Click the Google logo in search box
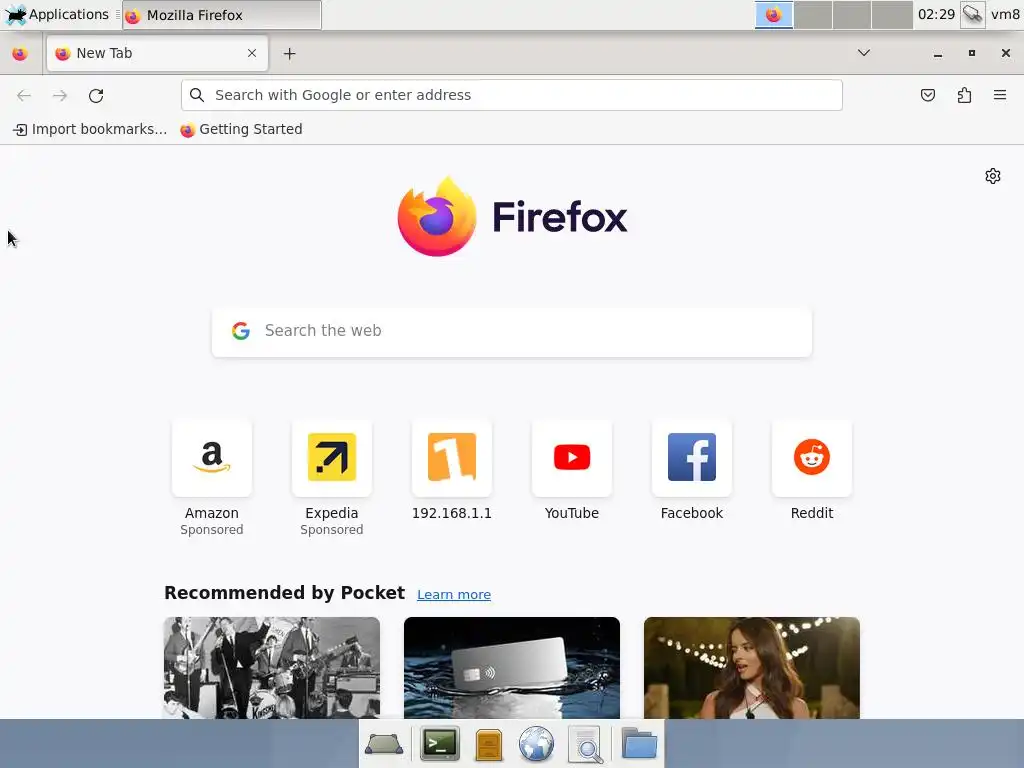1024x768 pixels. 241,331
